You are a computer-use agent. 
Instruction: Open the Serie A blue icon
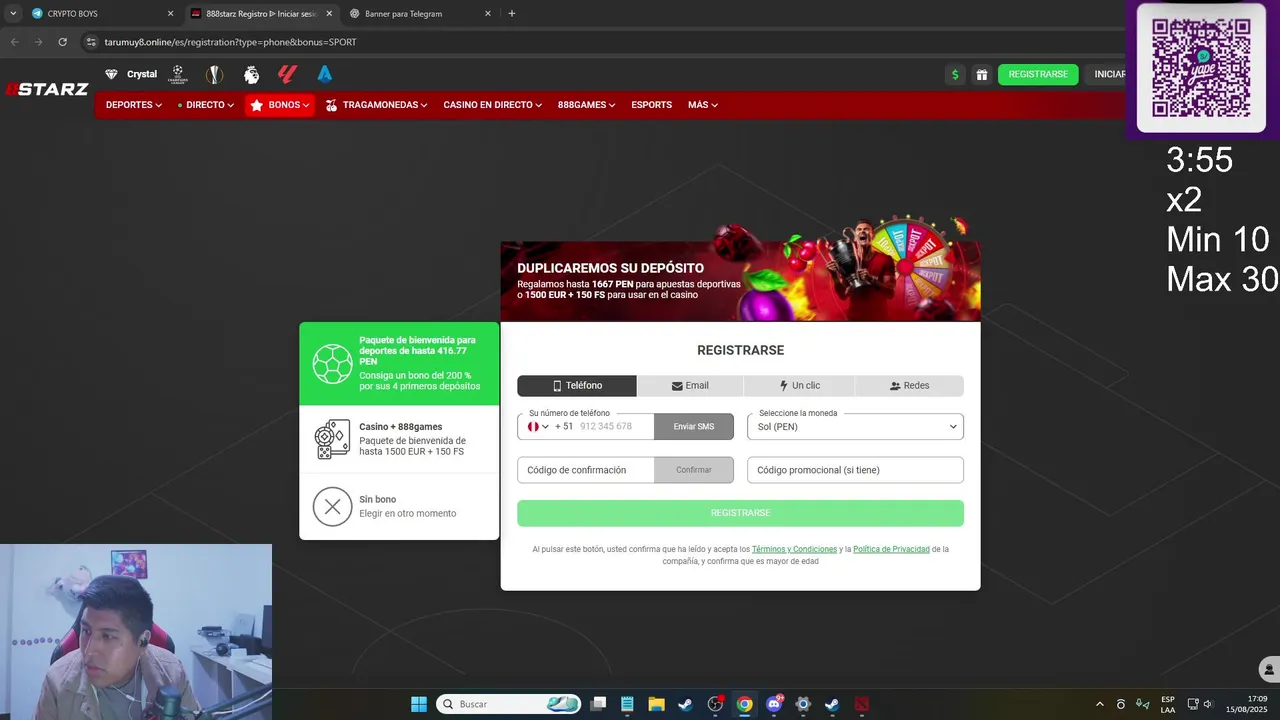point(324,74)
